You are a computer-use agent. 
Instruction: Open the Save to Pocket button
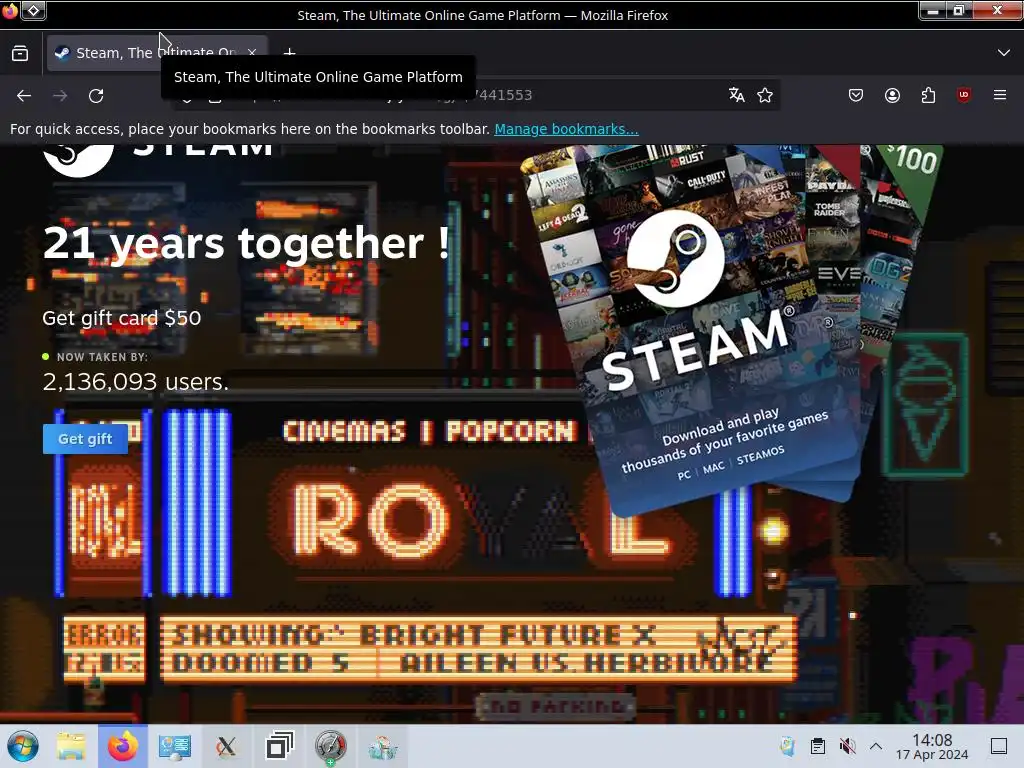pos(856,95)
